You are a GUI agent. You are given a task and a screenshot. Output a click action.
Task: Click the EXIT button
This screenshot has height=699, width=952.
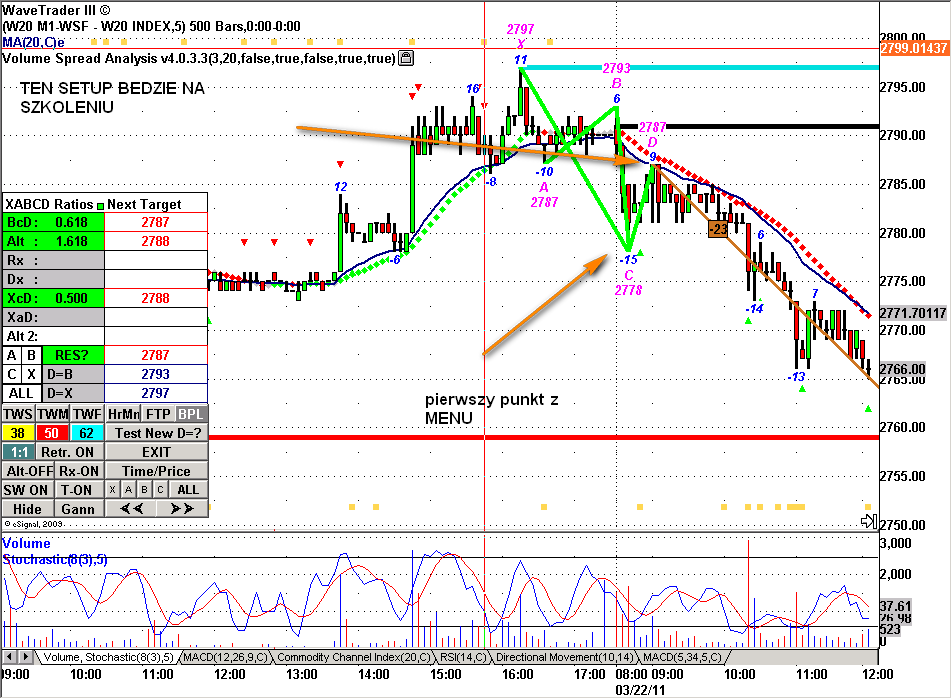pyautogui.click(x=157, y=452)
